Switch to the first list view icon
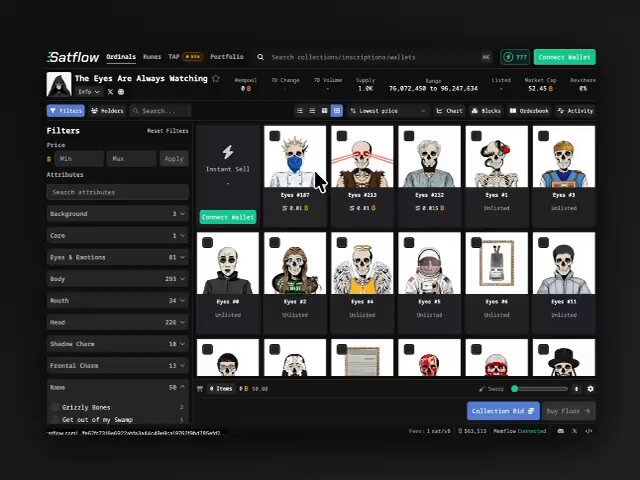The width and height of the screenshot is (640, 480). (300, 111)
